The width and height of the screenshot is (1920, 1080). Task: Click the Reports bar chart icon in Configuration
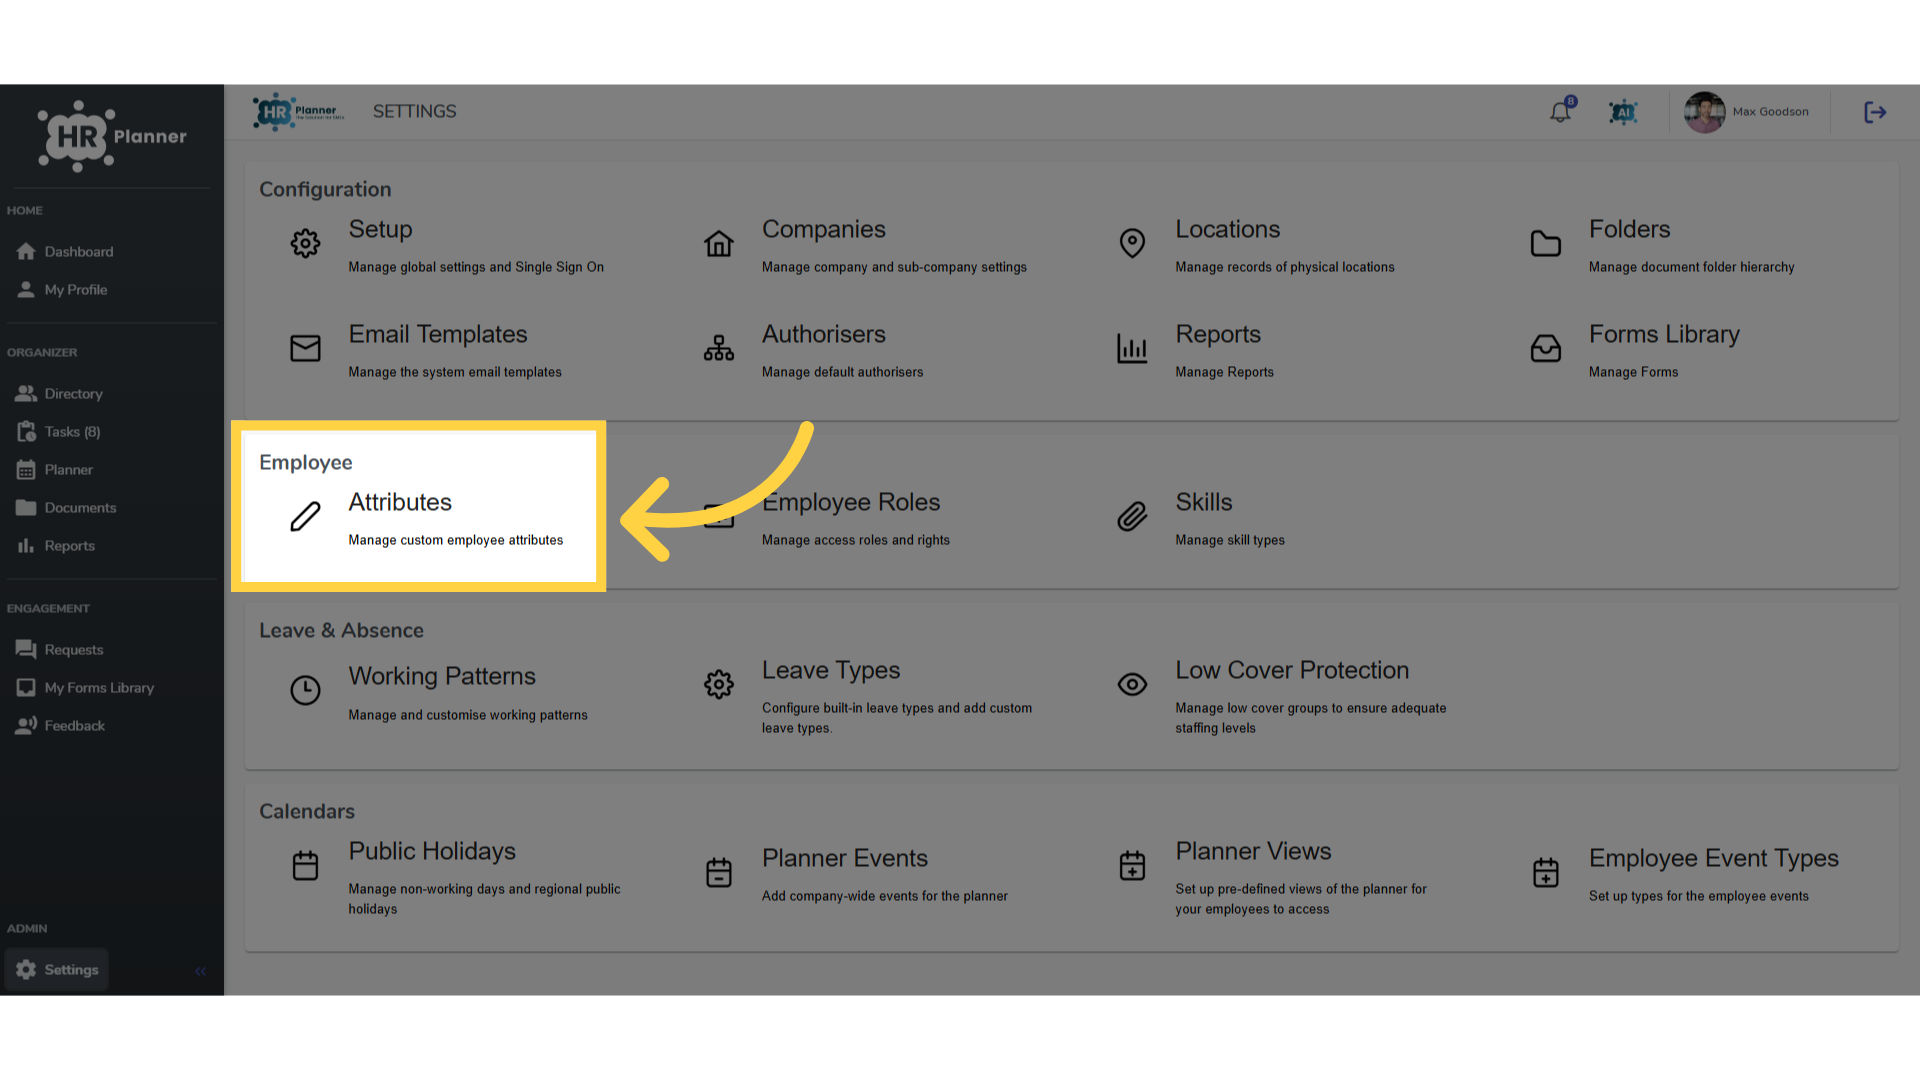click(1132, 348)
